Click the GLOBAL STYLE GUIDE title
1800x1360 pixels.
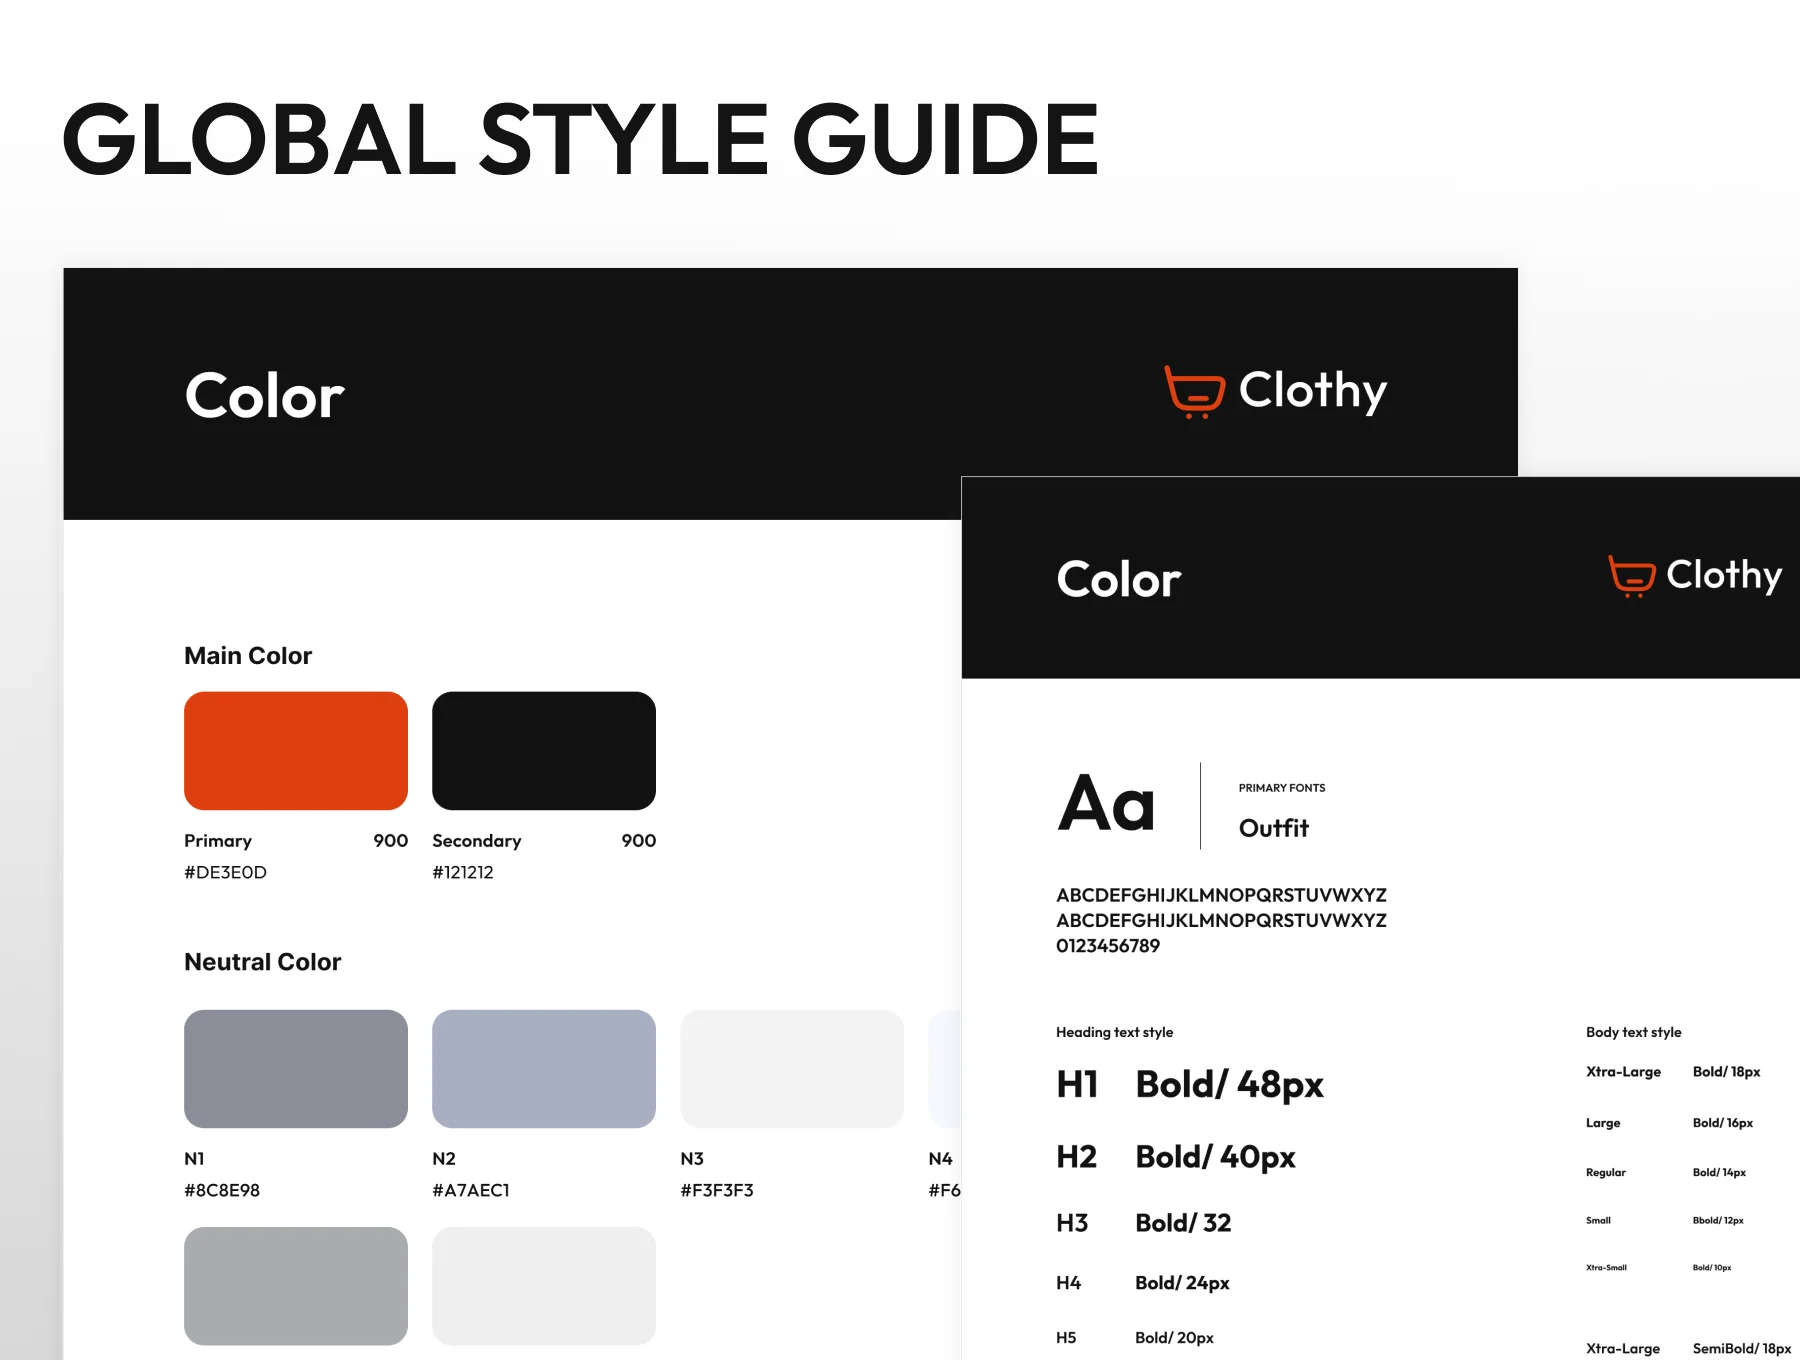pos(580,139)
